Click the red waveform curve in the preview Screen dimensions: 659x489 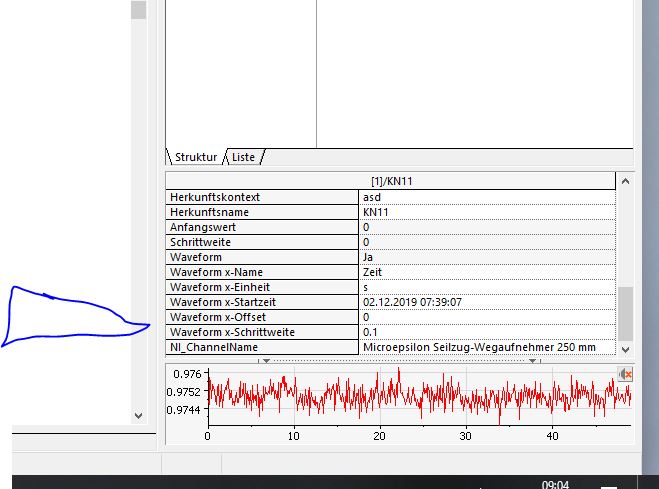(419, 396)
